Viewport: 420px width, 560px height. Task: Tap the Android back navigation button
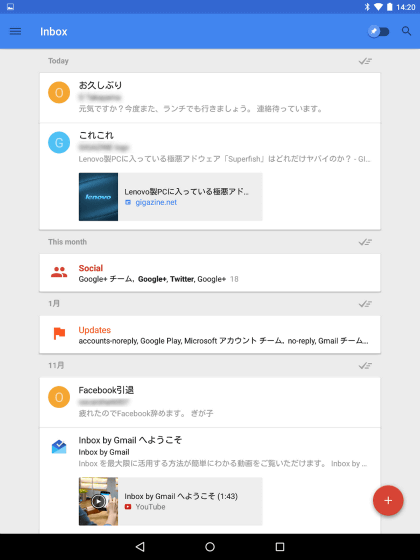[x=140, y=547]
